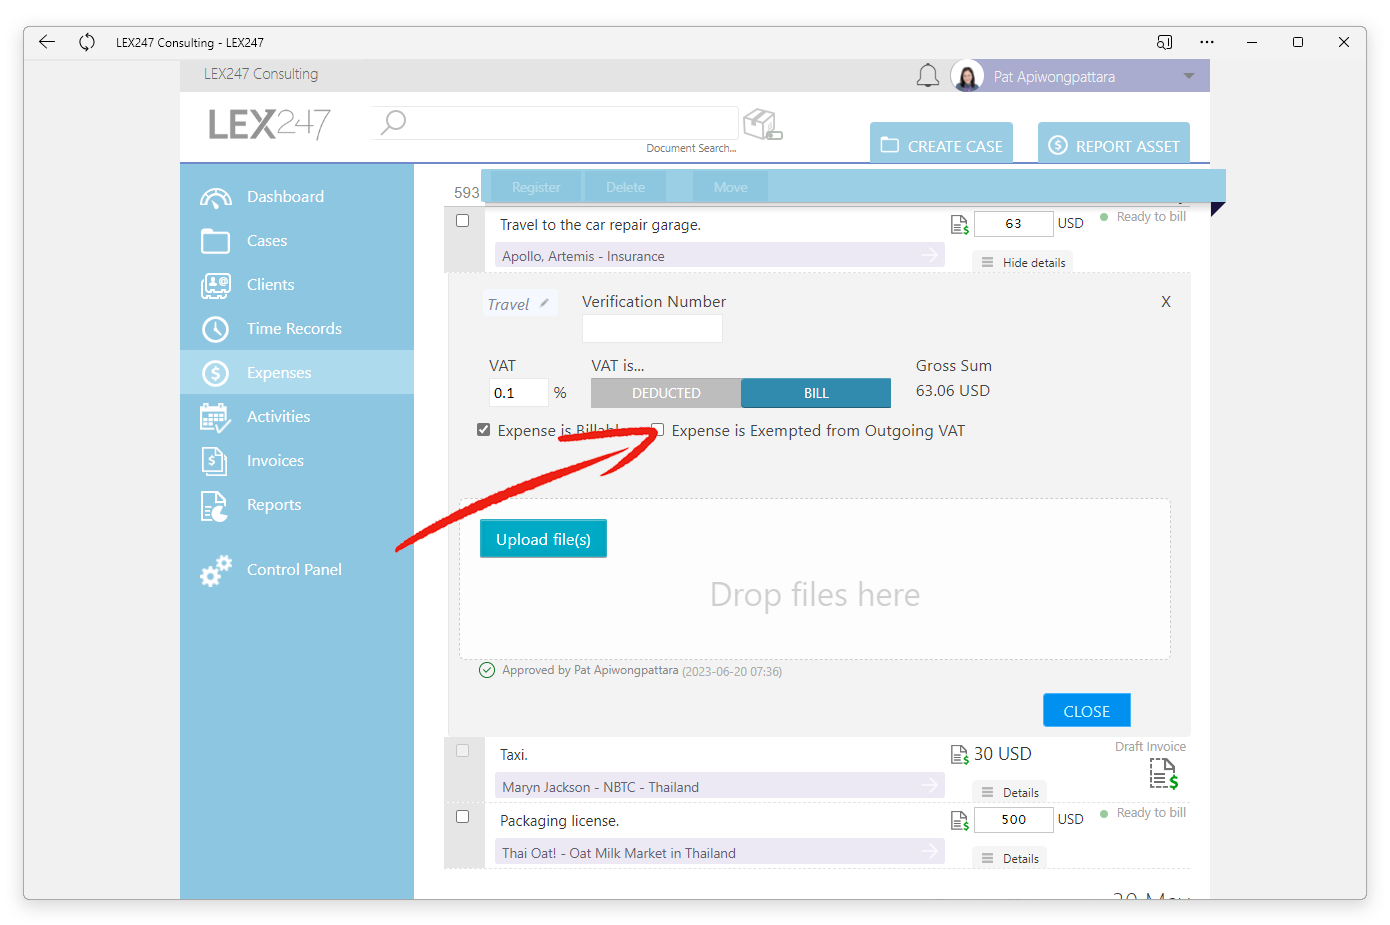Click the CREATE CASE button
This screenshot has height=925, width=1390.
click(x=941, y=145)
